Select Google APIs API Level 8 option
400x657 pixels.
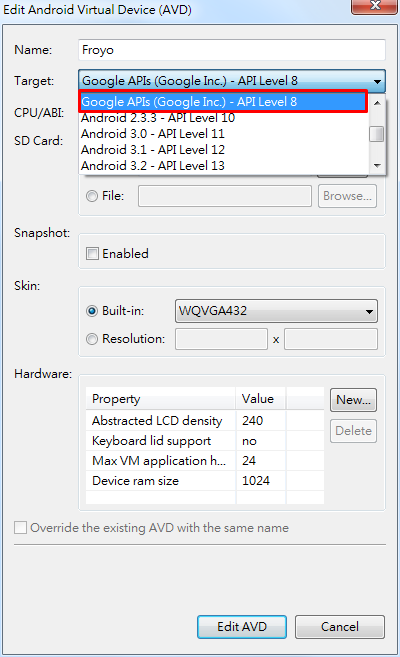[x=223, y=101]
